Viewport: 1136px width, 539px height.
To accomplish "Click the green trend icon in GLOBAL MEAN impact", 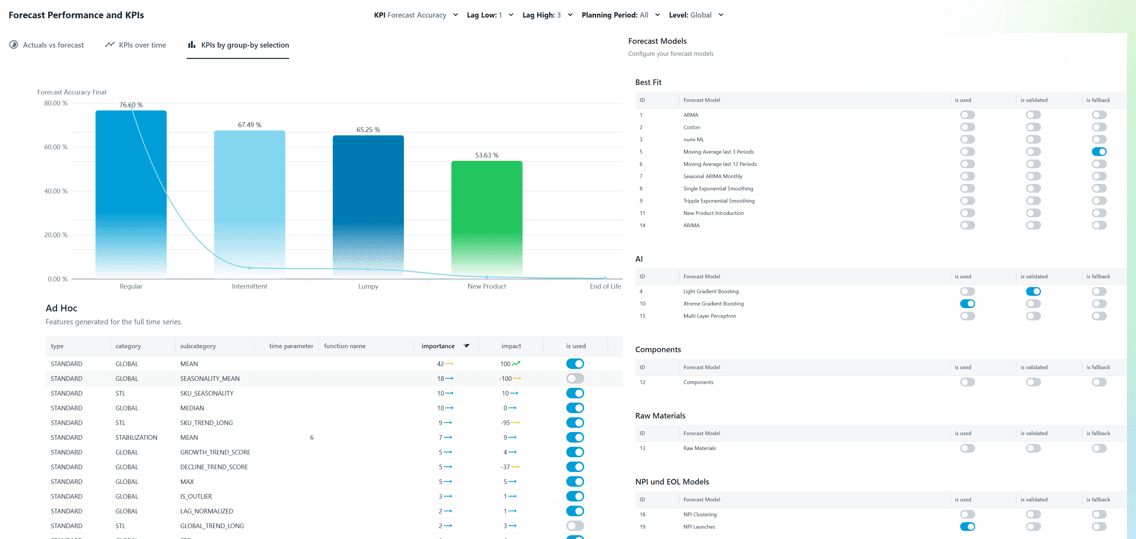I will click(517, 364).
